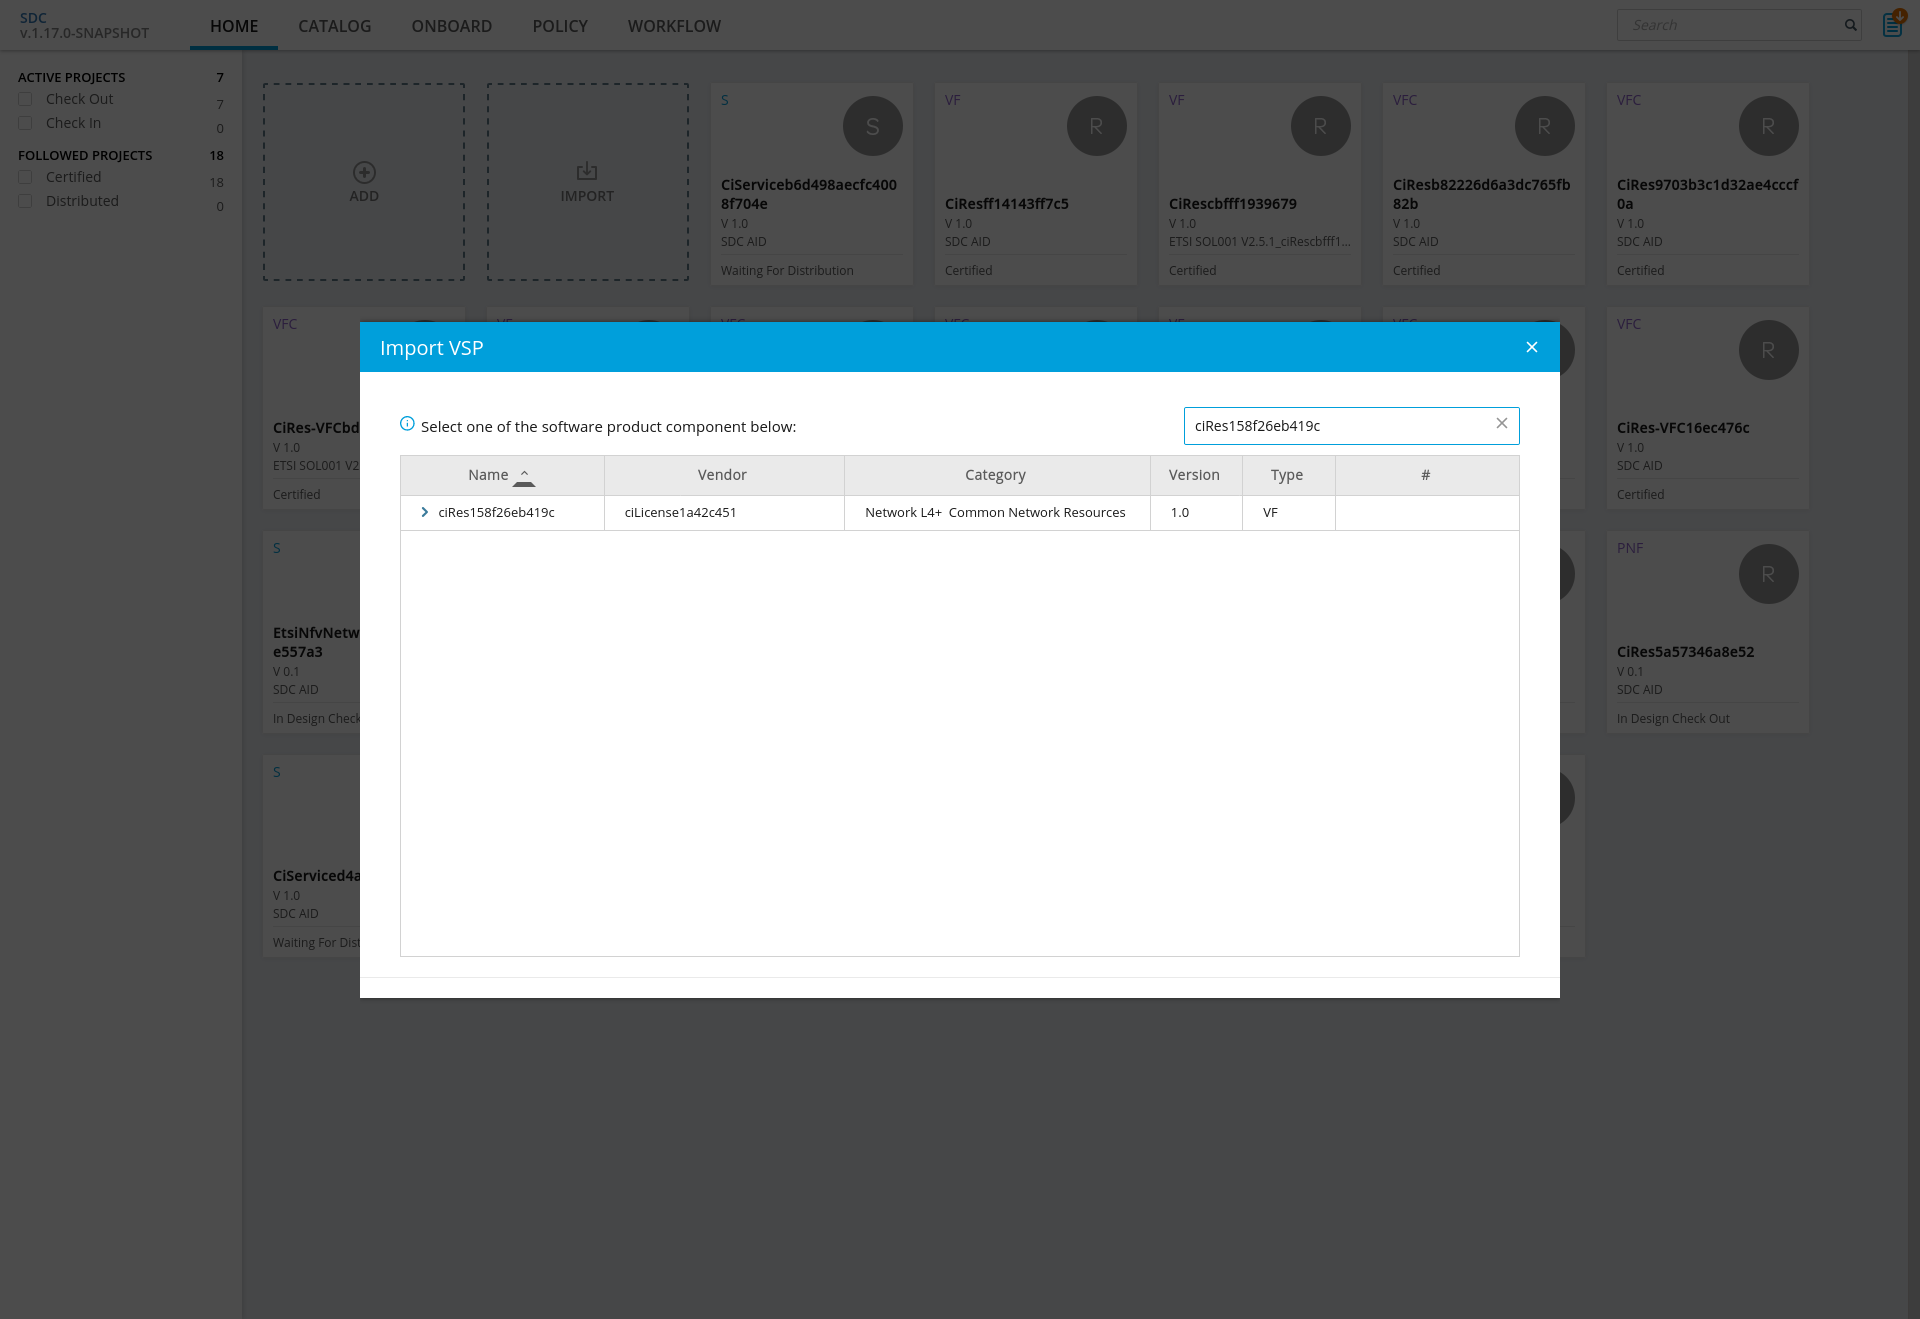Click the R icon on CiRes9703b3c1 card

coord(1769,126)
